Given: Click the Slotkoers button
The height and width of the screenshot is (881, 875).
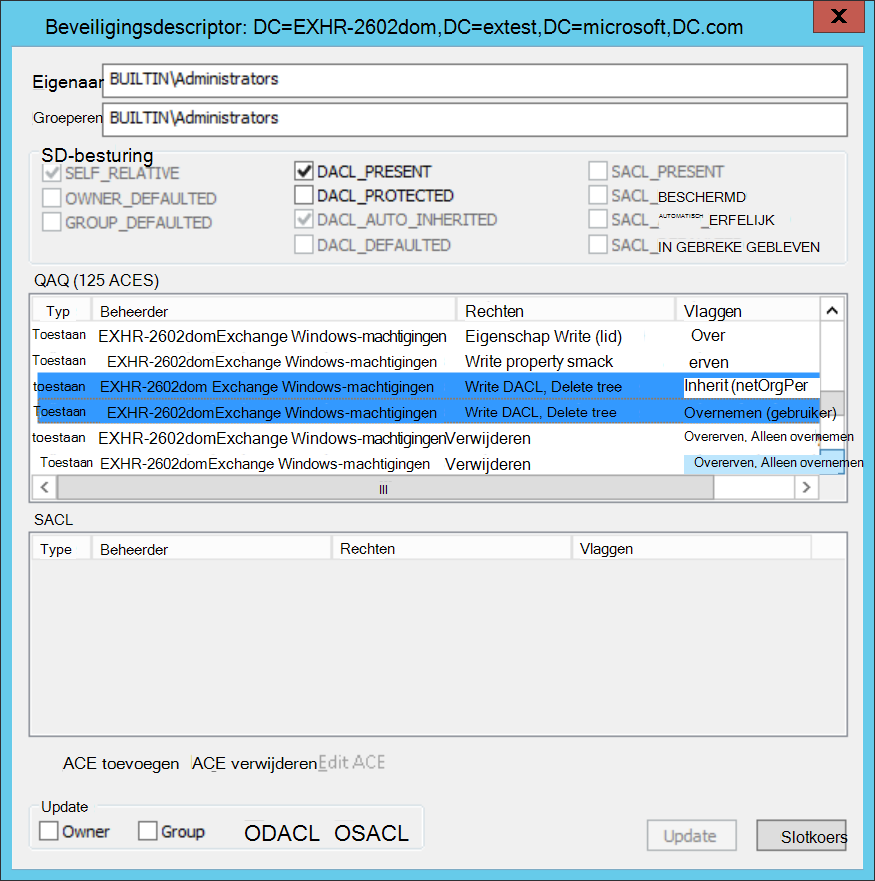Looking at the screenshot, I should point(802,835).
